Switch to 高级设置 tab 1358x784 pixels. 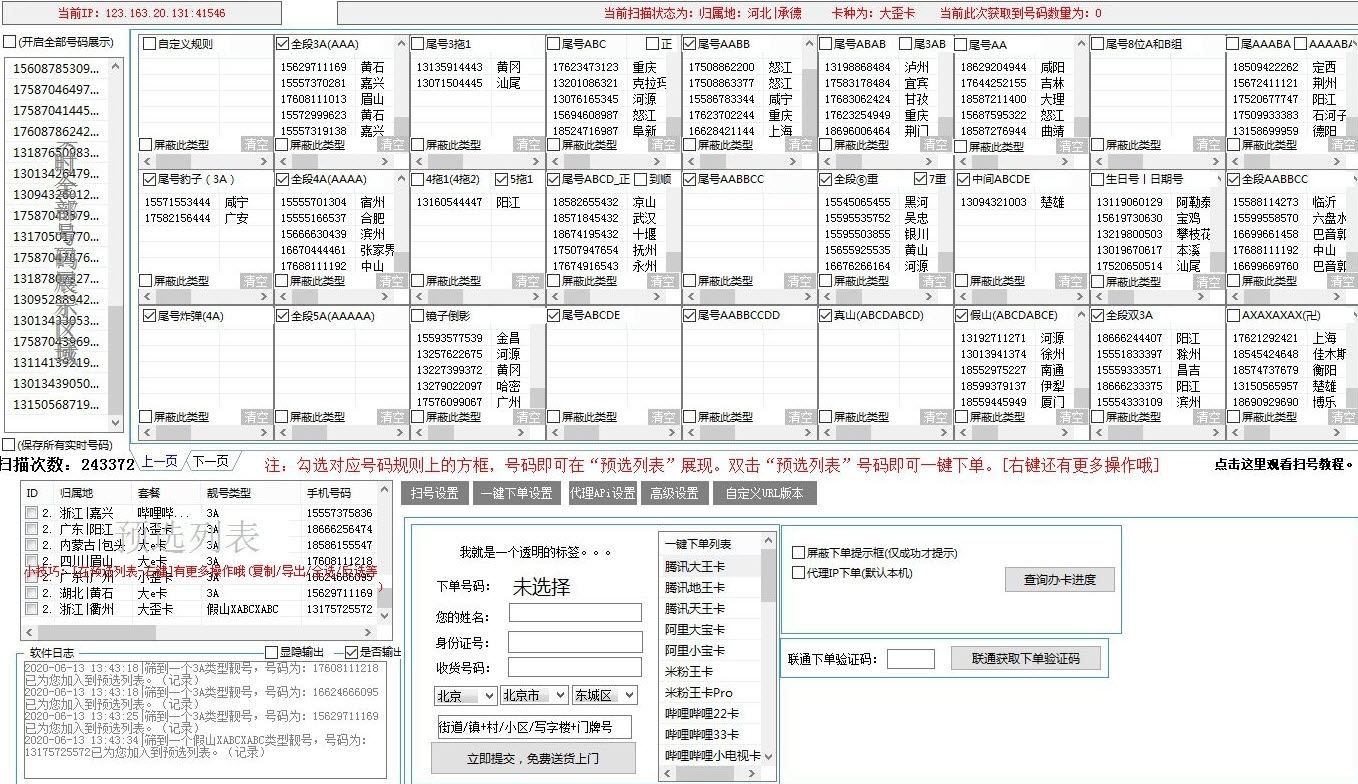[x=675, y=493]
